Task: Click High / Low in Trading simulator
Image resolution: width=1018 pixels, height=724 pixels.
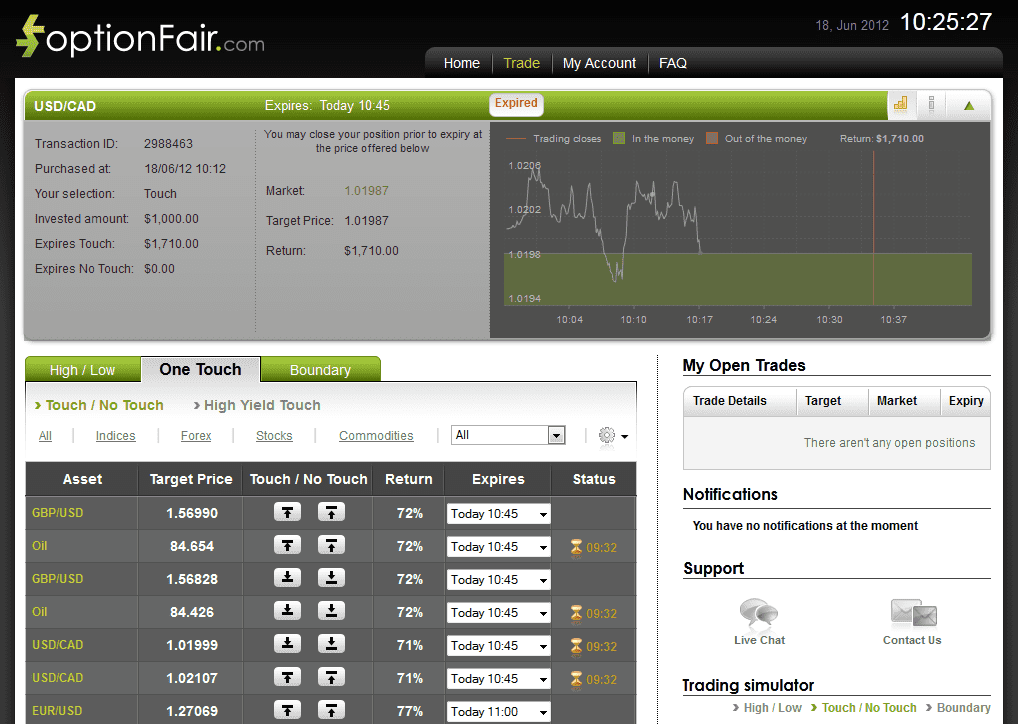Action: point(773,707)
